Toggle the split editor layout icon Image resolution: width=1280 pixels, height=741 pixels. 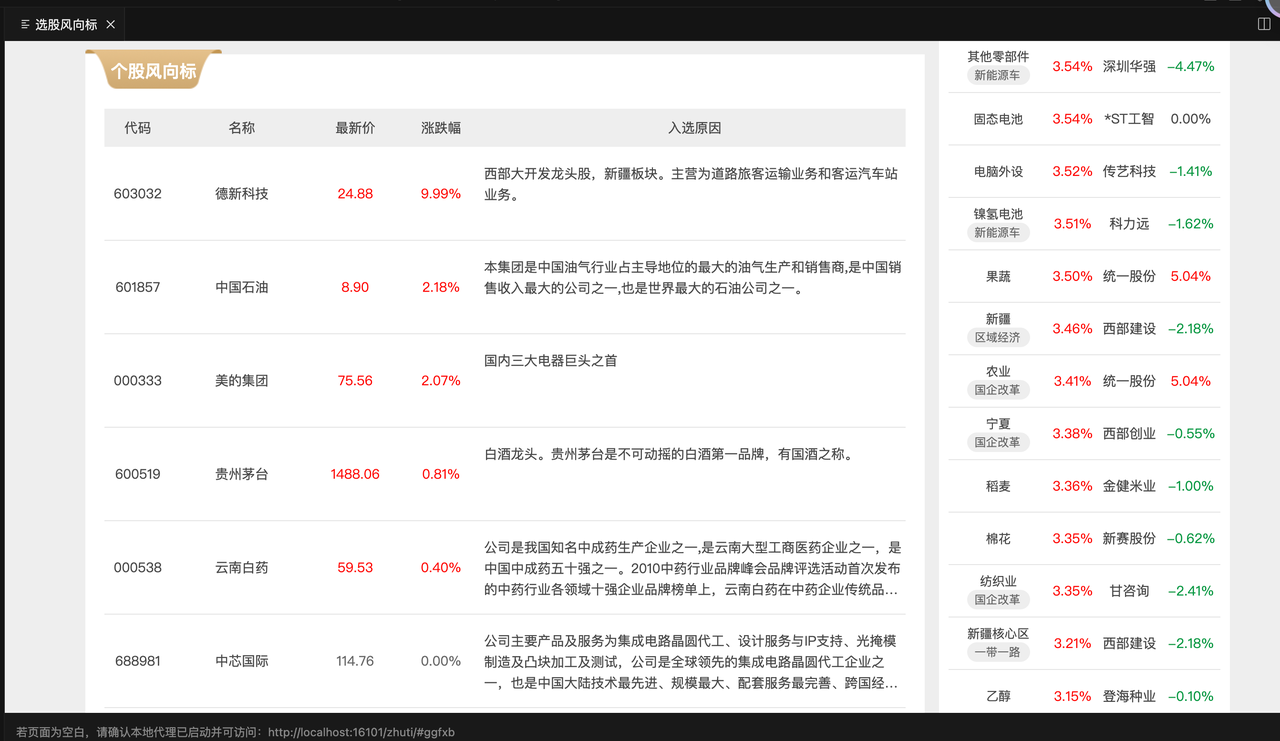tap(1263, 24)
